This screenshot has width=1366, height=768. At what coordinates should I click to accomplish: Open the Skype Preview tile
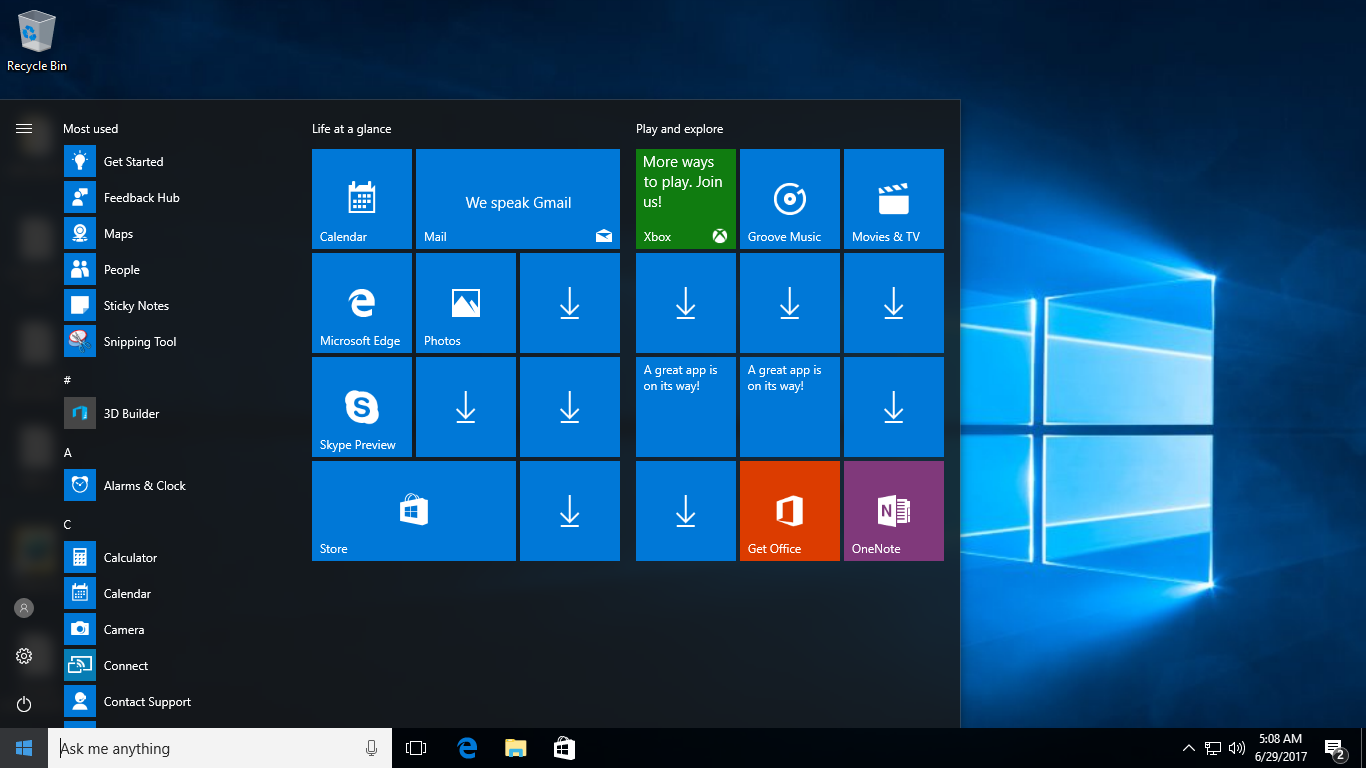362,407
